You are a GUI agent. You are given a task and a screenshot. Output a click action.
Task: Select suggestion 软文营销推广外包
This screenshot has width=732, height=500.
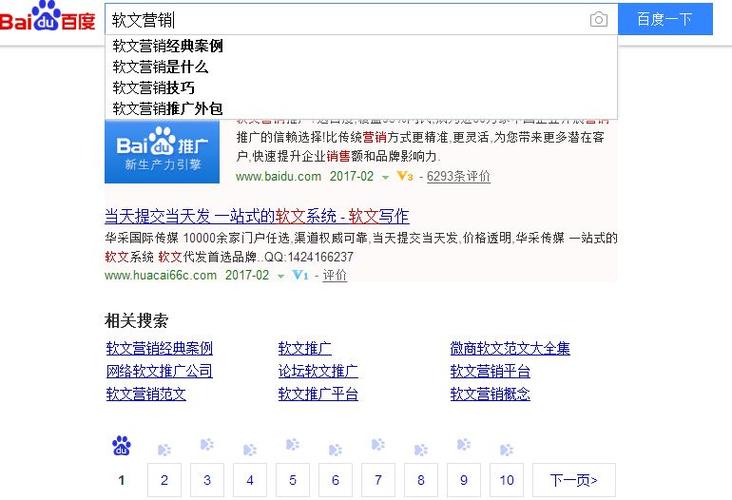pos(361,108)
